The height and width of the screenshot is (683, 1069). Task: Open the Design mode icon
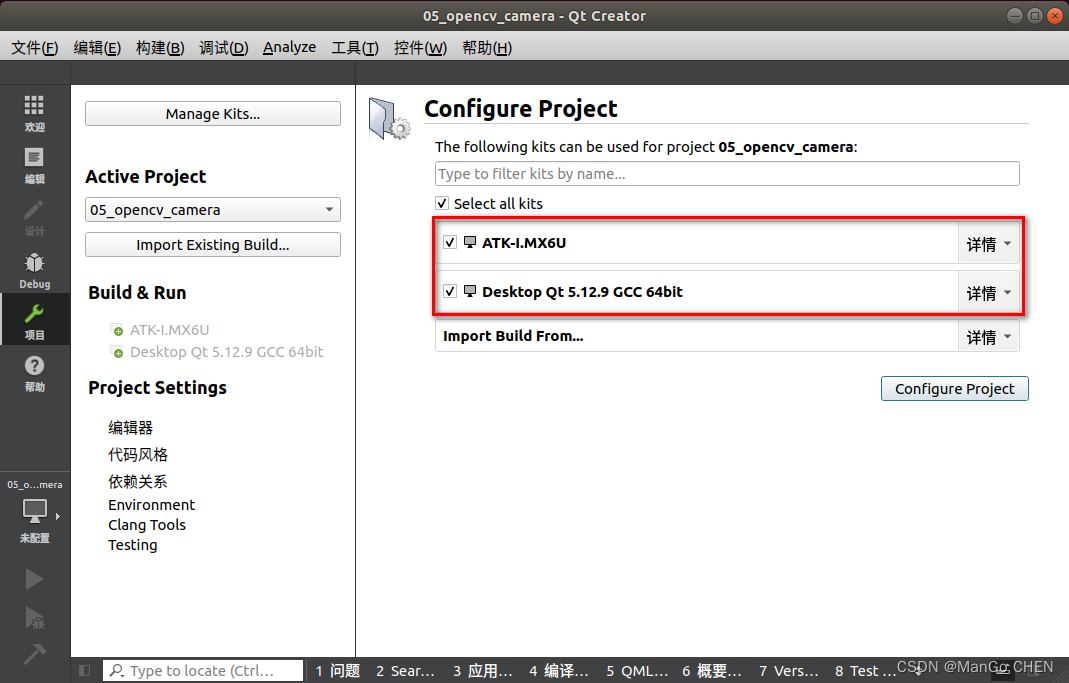[34, 210]
